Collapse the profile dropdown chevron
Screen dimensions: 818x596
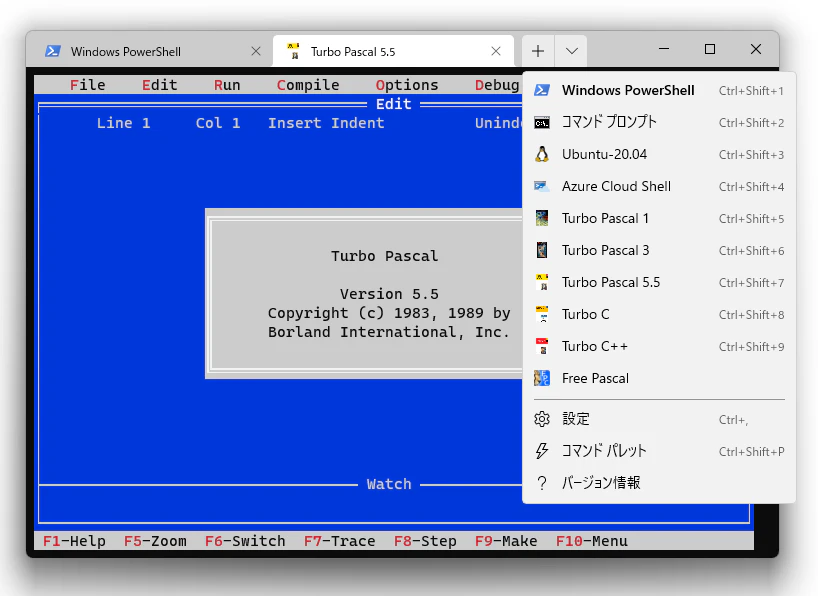571,51
